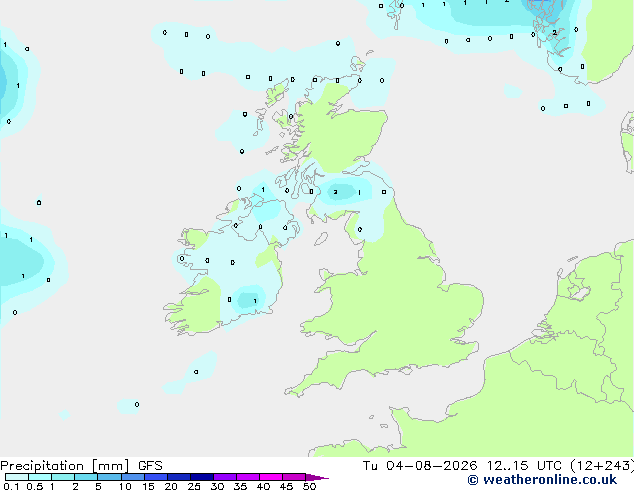Click the 'GFS' model label
Viewport: 634px width, 490px height.
150,466
